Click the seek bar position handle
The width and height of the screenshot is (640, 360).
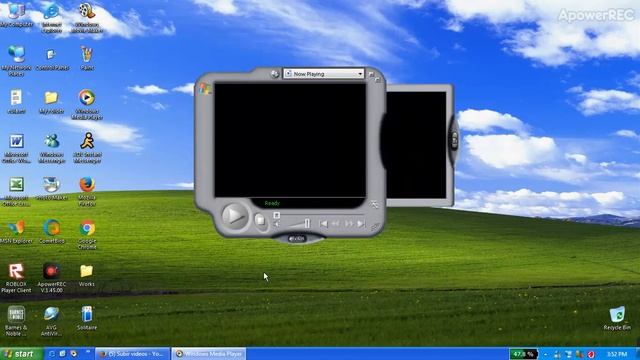point(276,215)
